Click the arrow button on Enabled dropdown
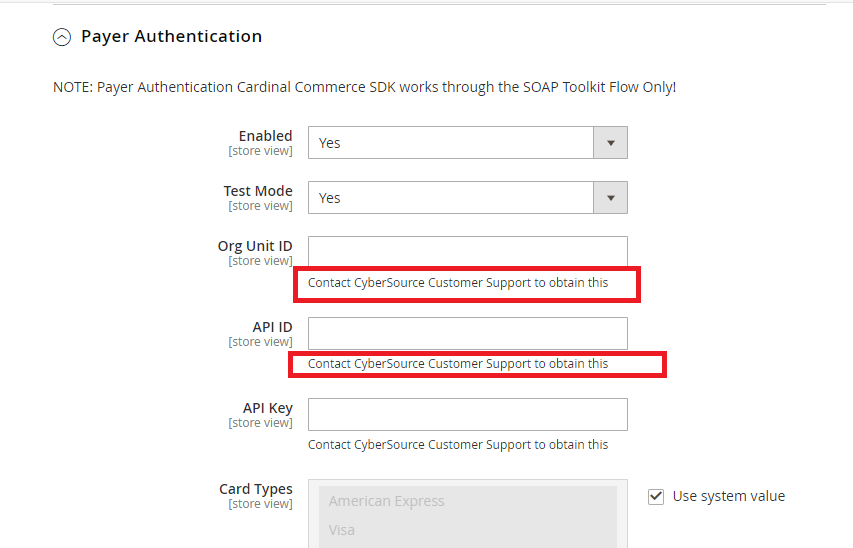This screenshot has width=853, height=548. [x=610, y=143]
